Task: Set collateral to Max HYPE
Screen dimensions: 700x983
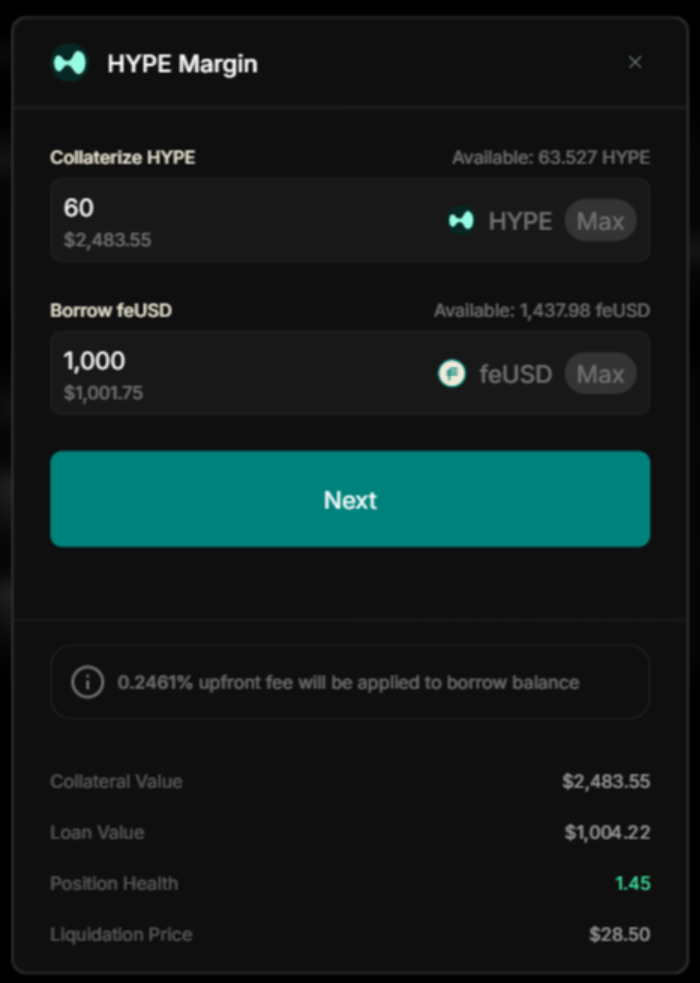Action: 600,221
